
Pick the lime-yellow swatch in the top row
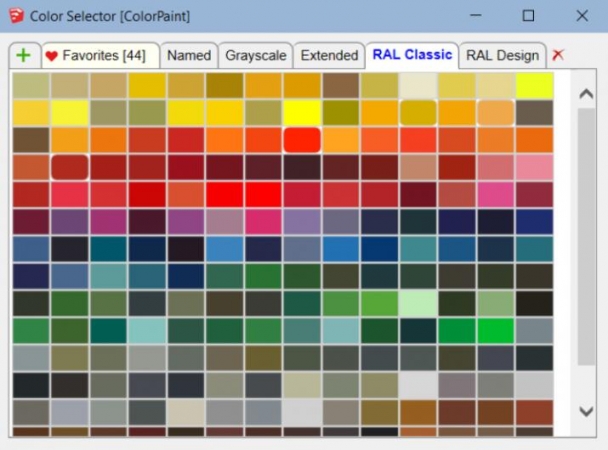click(x=534, y=86)
